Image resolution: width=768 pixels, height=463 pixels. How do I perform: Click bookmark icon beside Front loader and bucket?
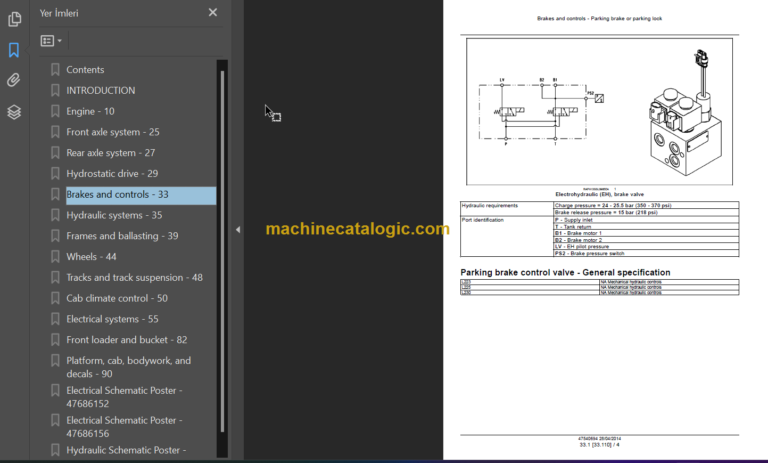coord(55,340)
